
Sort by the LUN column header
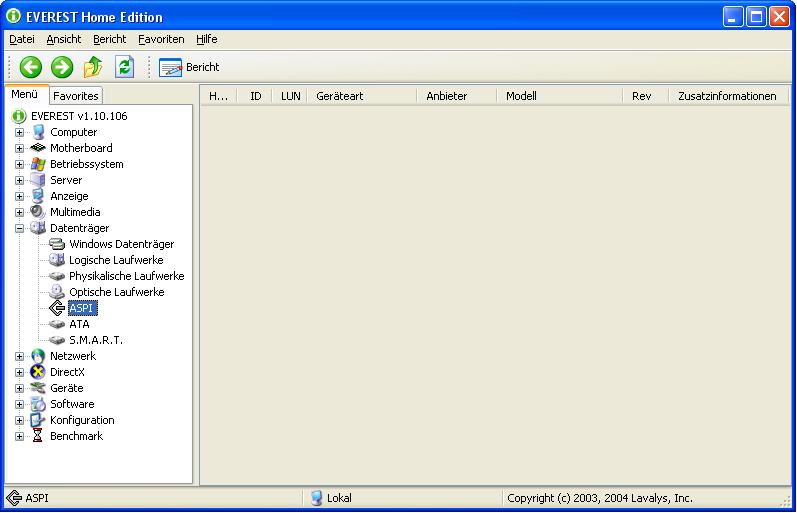[x=290, y=96]
